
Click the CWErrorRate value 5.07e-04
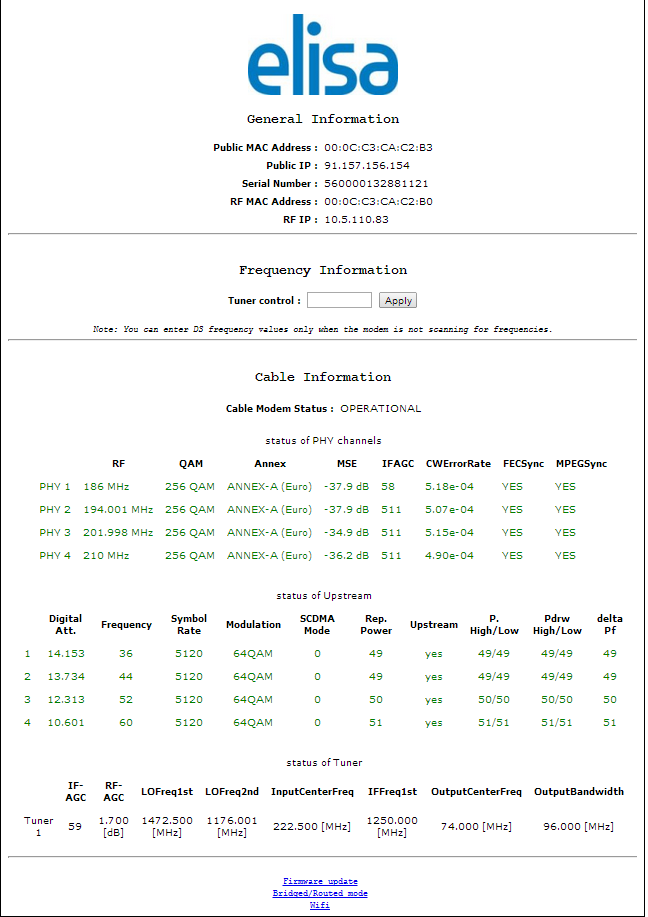[x=449, y=509]
